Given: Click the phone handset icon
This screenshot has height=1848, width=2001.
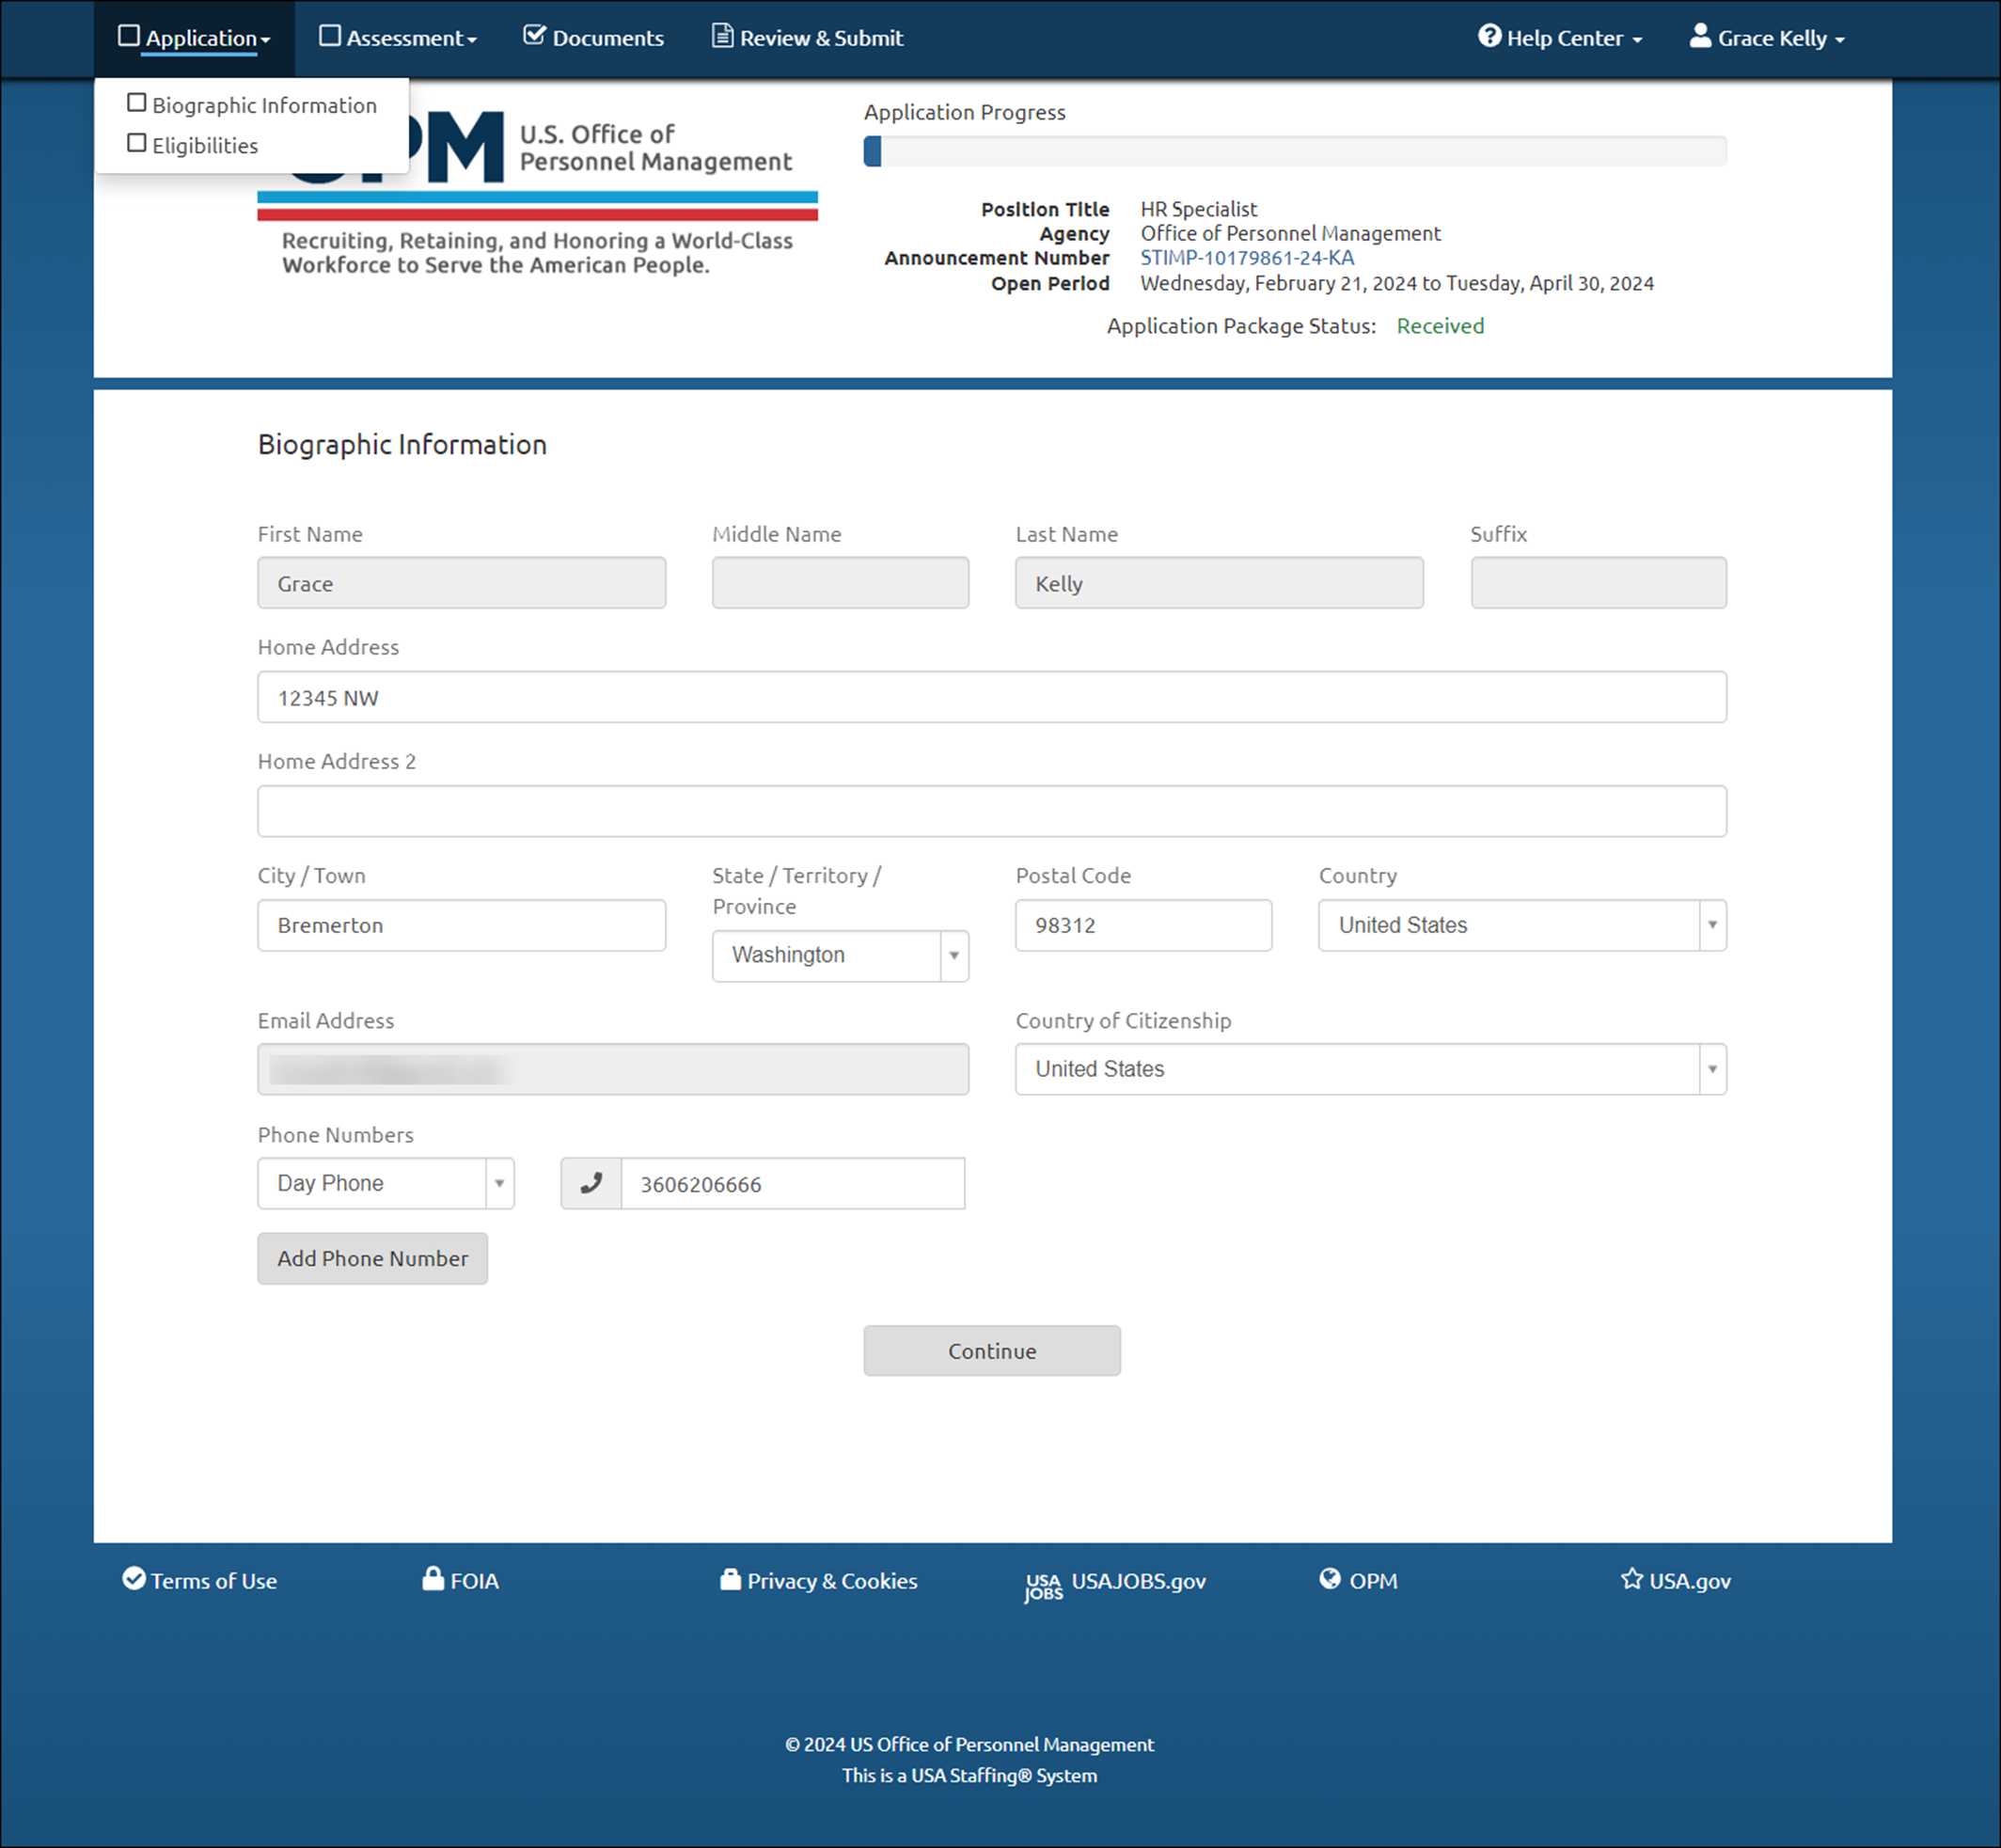Looking at the screenshot, I should pos(591,1184).
